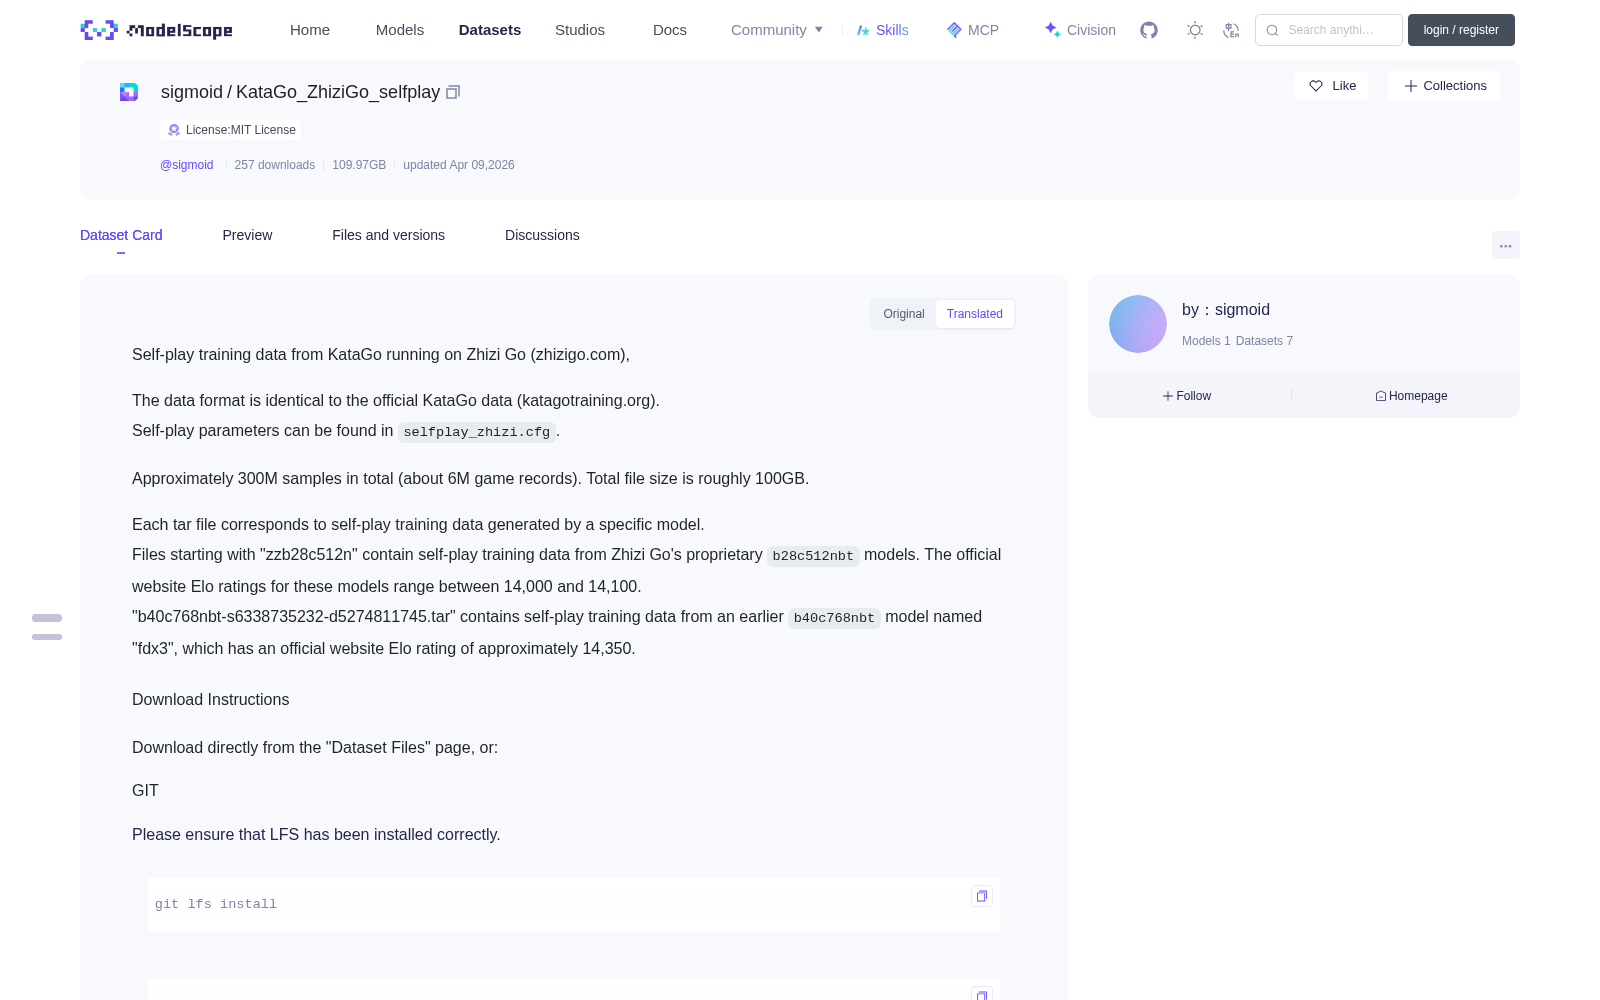The image size is (1600, 1000).
Task: Open the floating table of contents handle
Action: 47,627
